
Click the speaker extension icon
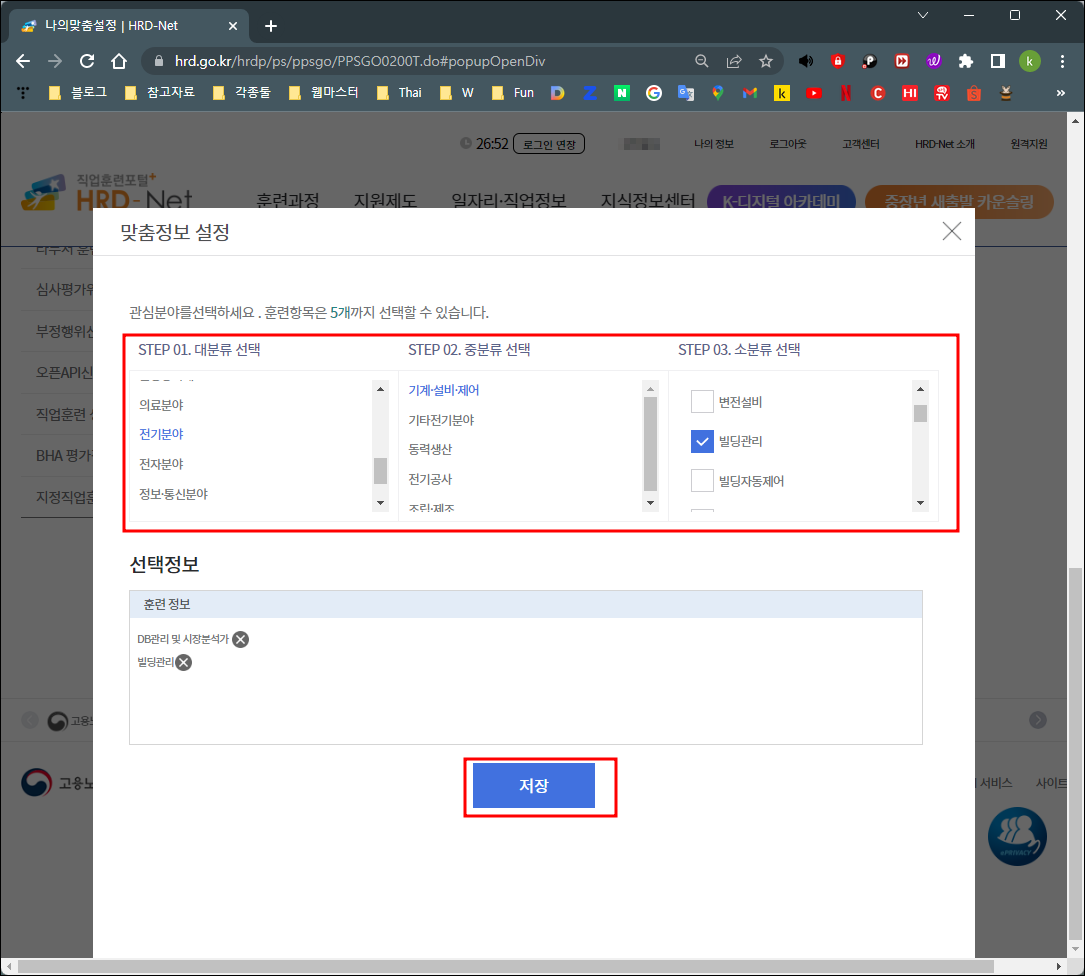tap(805, 61)
